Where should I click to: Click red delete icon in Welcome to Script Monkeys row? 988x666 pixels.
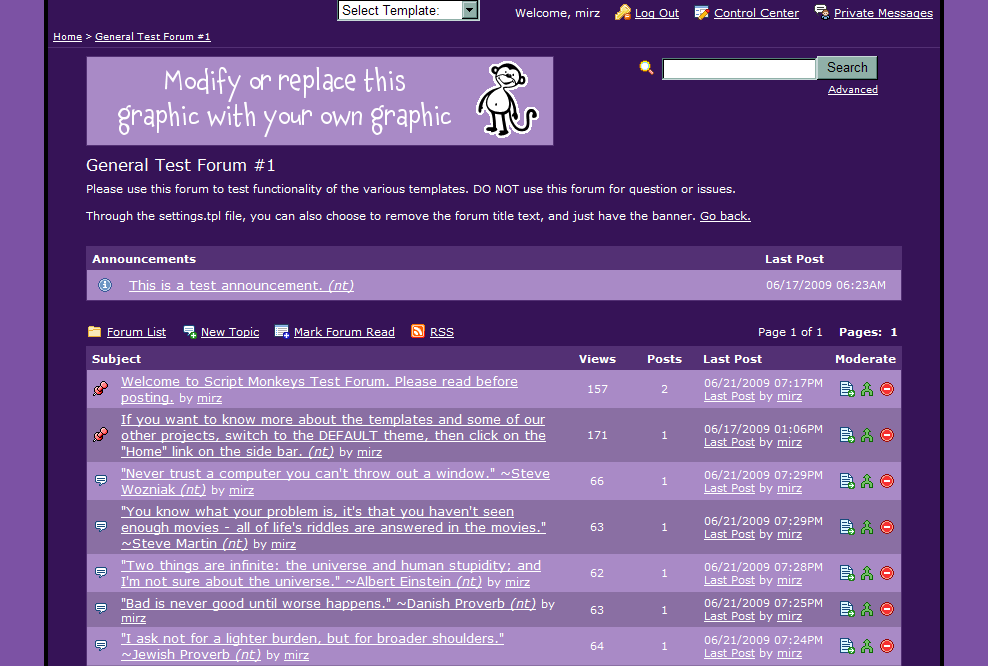coord(887,389)
